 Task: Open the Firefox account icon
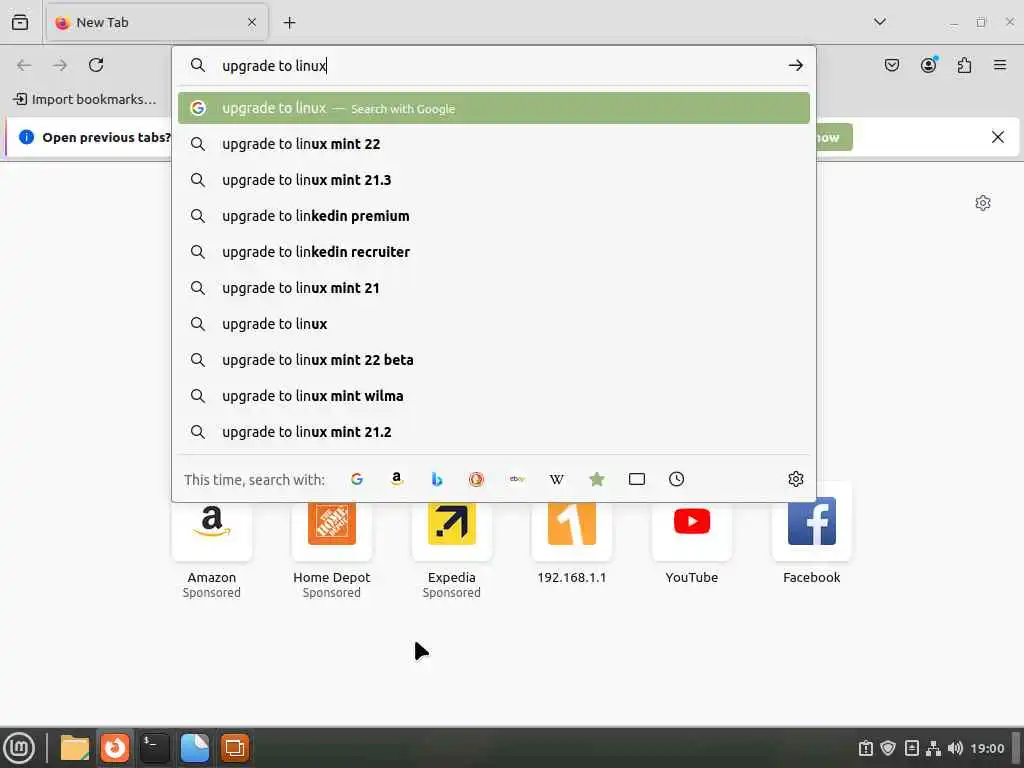click(x=928, y=65)
